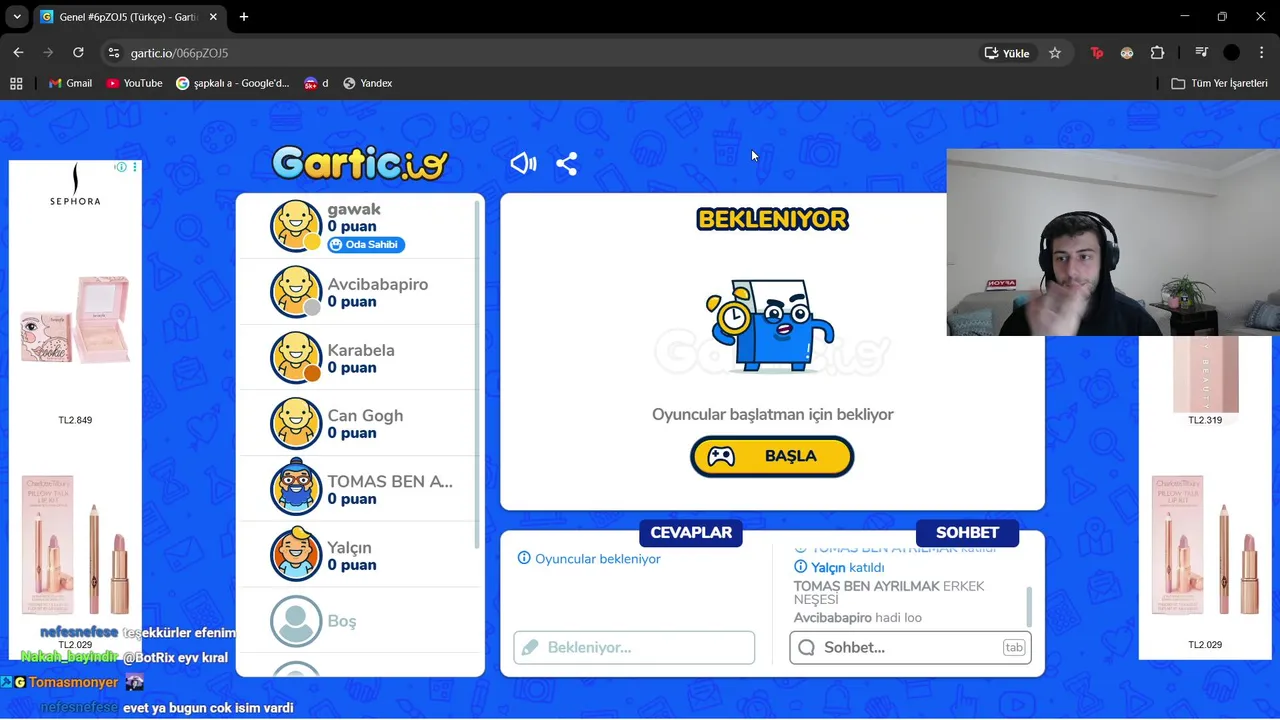This screenshot has height=720, width=1280.
Task: Open the apps grid in bookmarks bar
Action: 16,83
